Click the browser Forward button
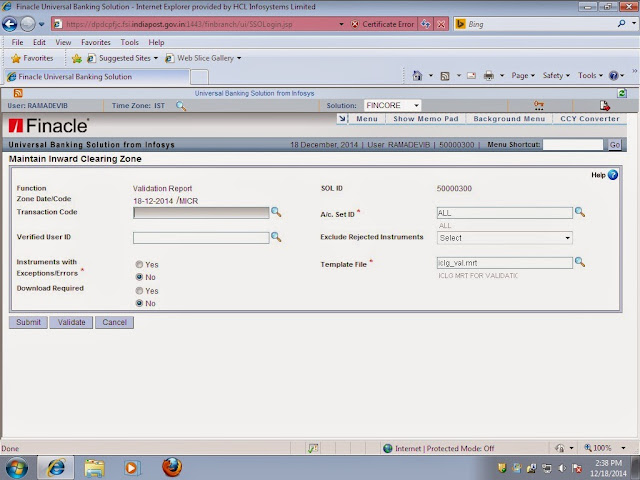This screenshot has width=640, height=480. [x=28, y=24]
